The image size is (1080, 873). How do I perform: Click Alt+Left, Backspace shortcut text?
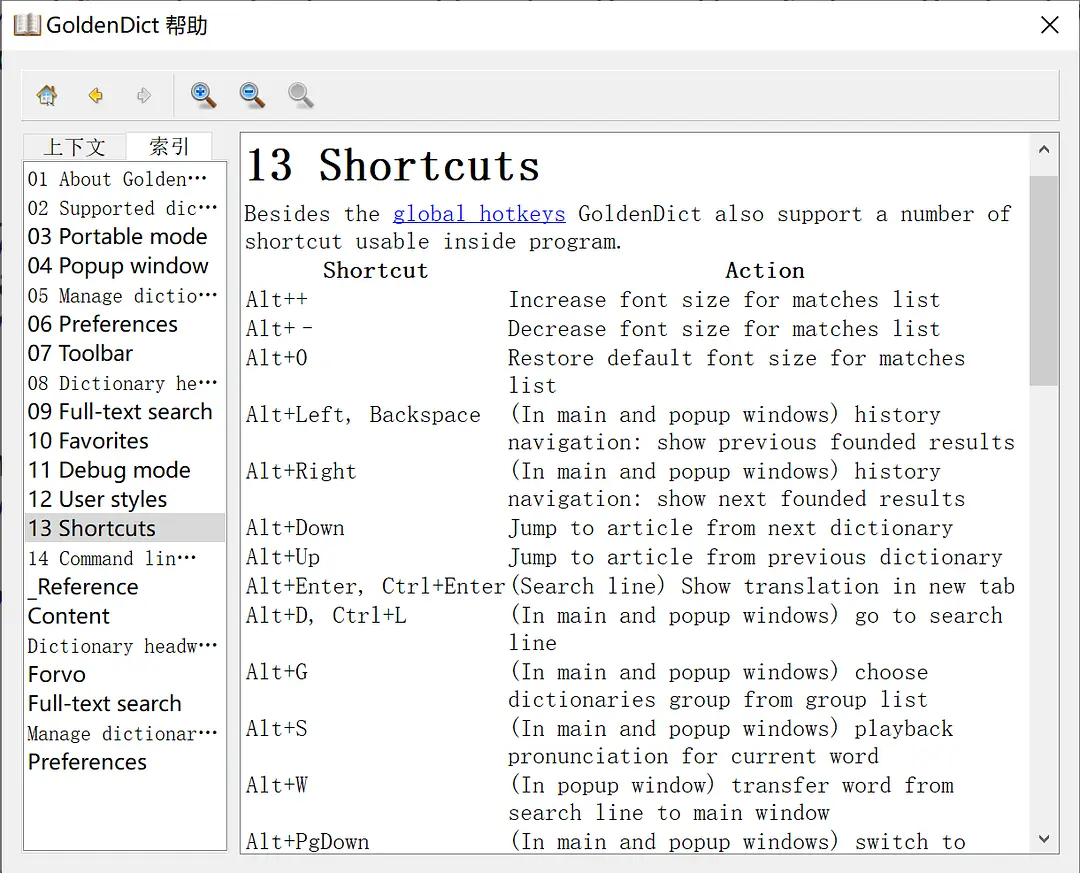[x=363, y=415]
